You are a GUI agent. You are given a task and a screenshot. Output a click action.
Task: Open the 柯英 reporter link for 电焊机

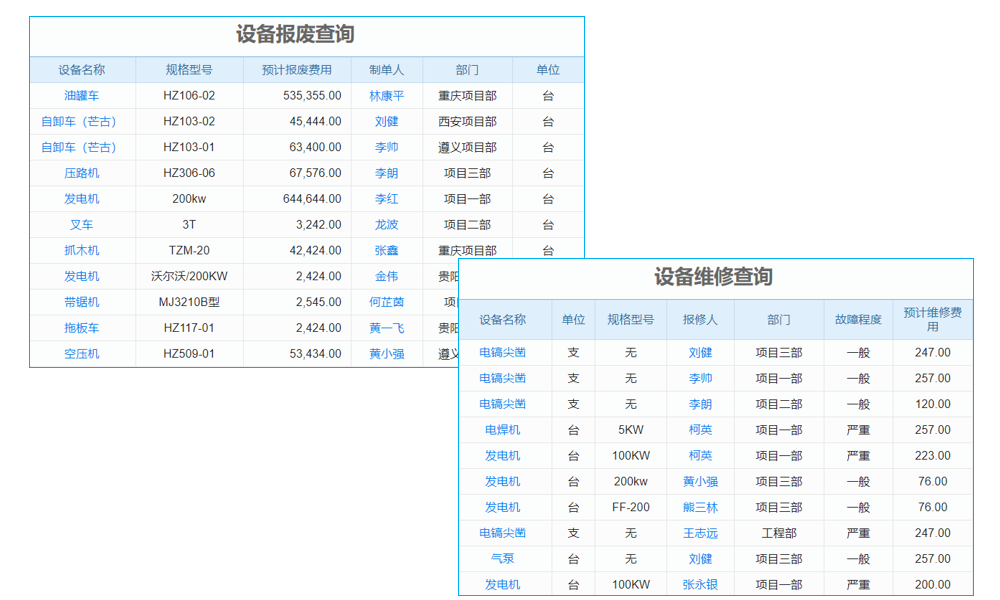(x=700, y=429)
